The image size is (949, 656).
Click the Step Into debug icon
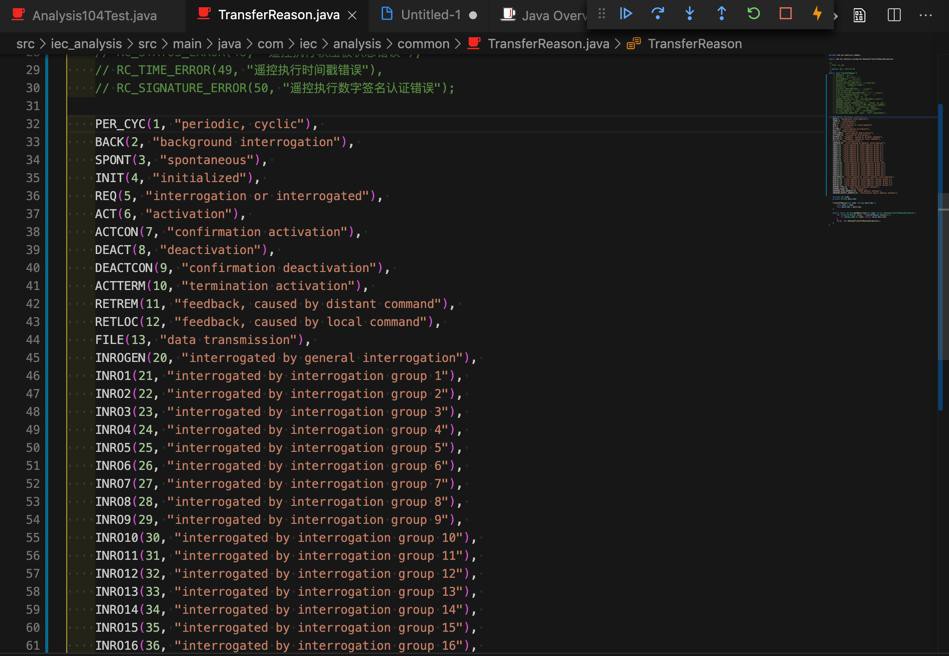[x=689, y=13]
